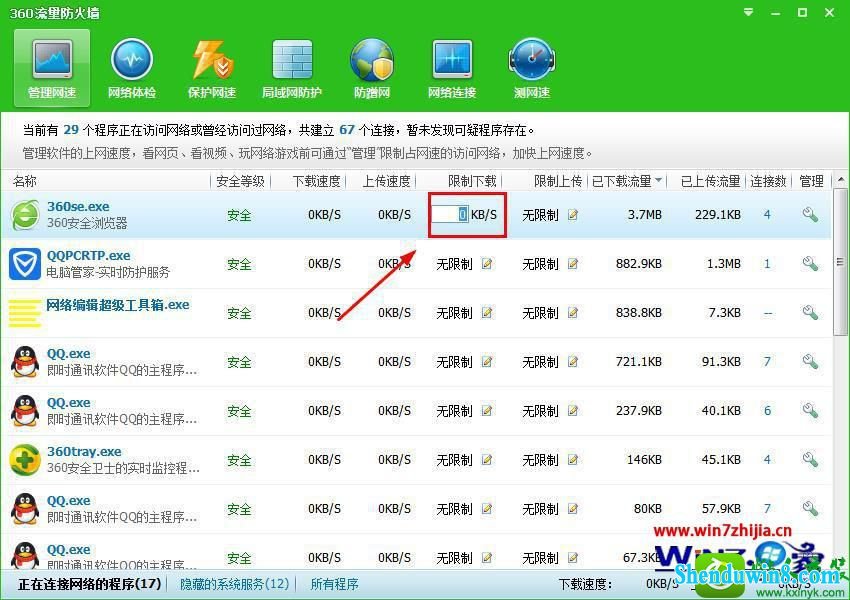Select the 838.8KB downloaded value
The width and height of the screenshot is (850, 600).
click(x=639, y=313)
